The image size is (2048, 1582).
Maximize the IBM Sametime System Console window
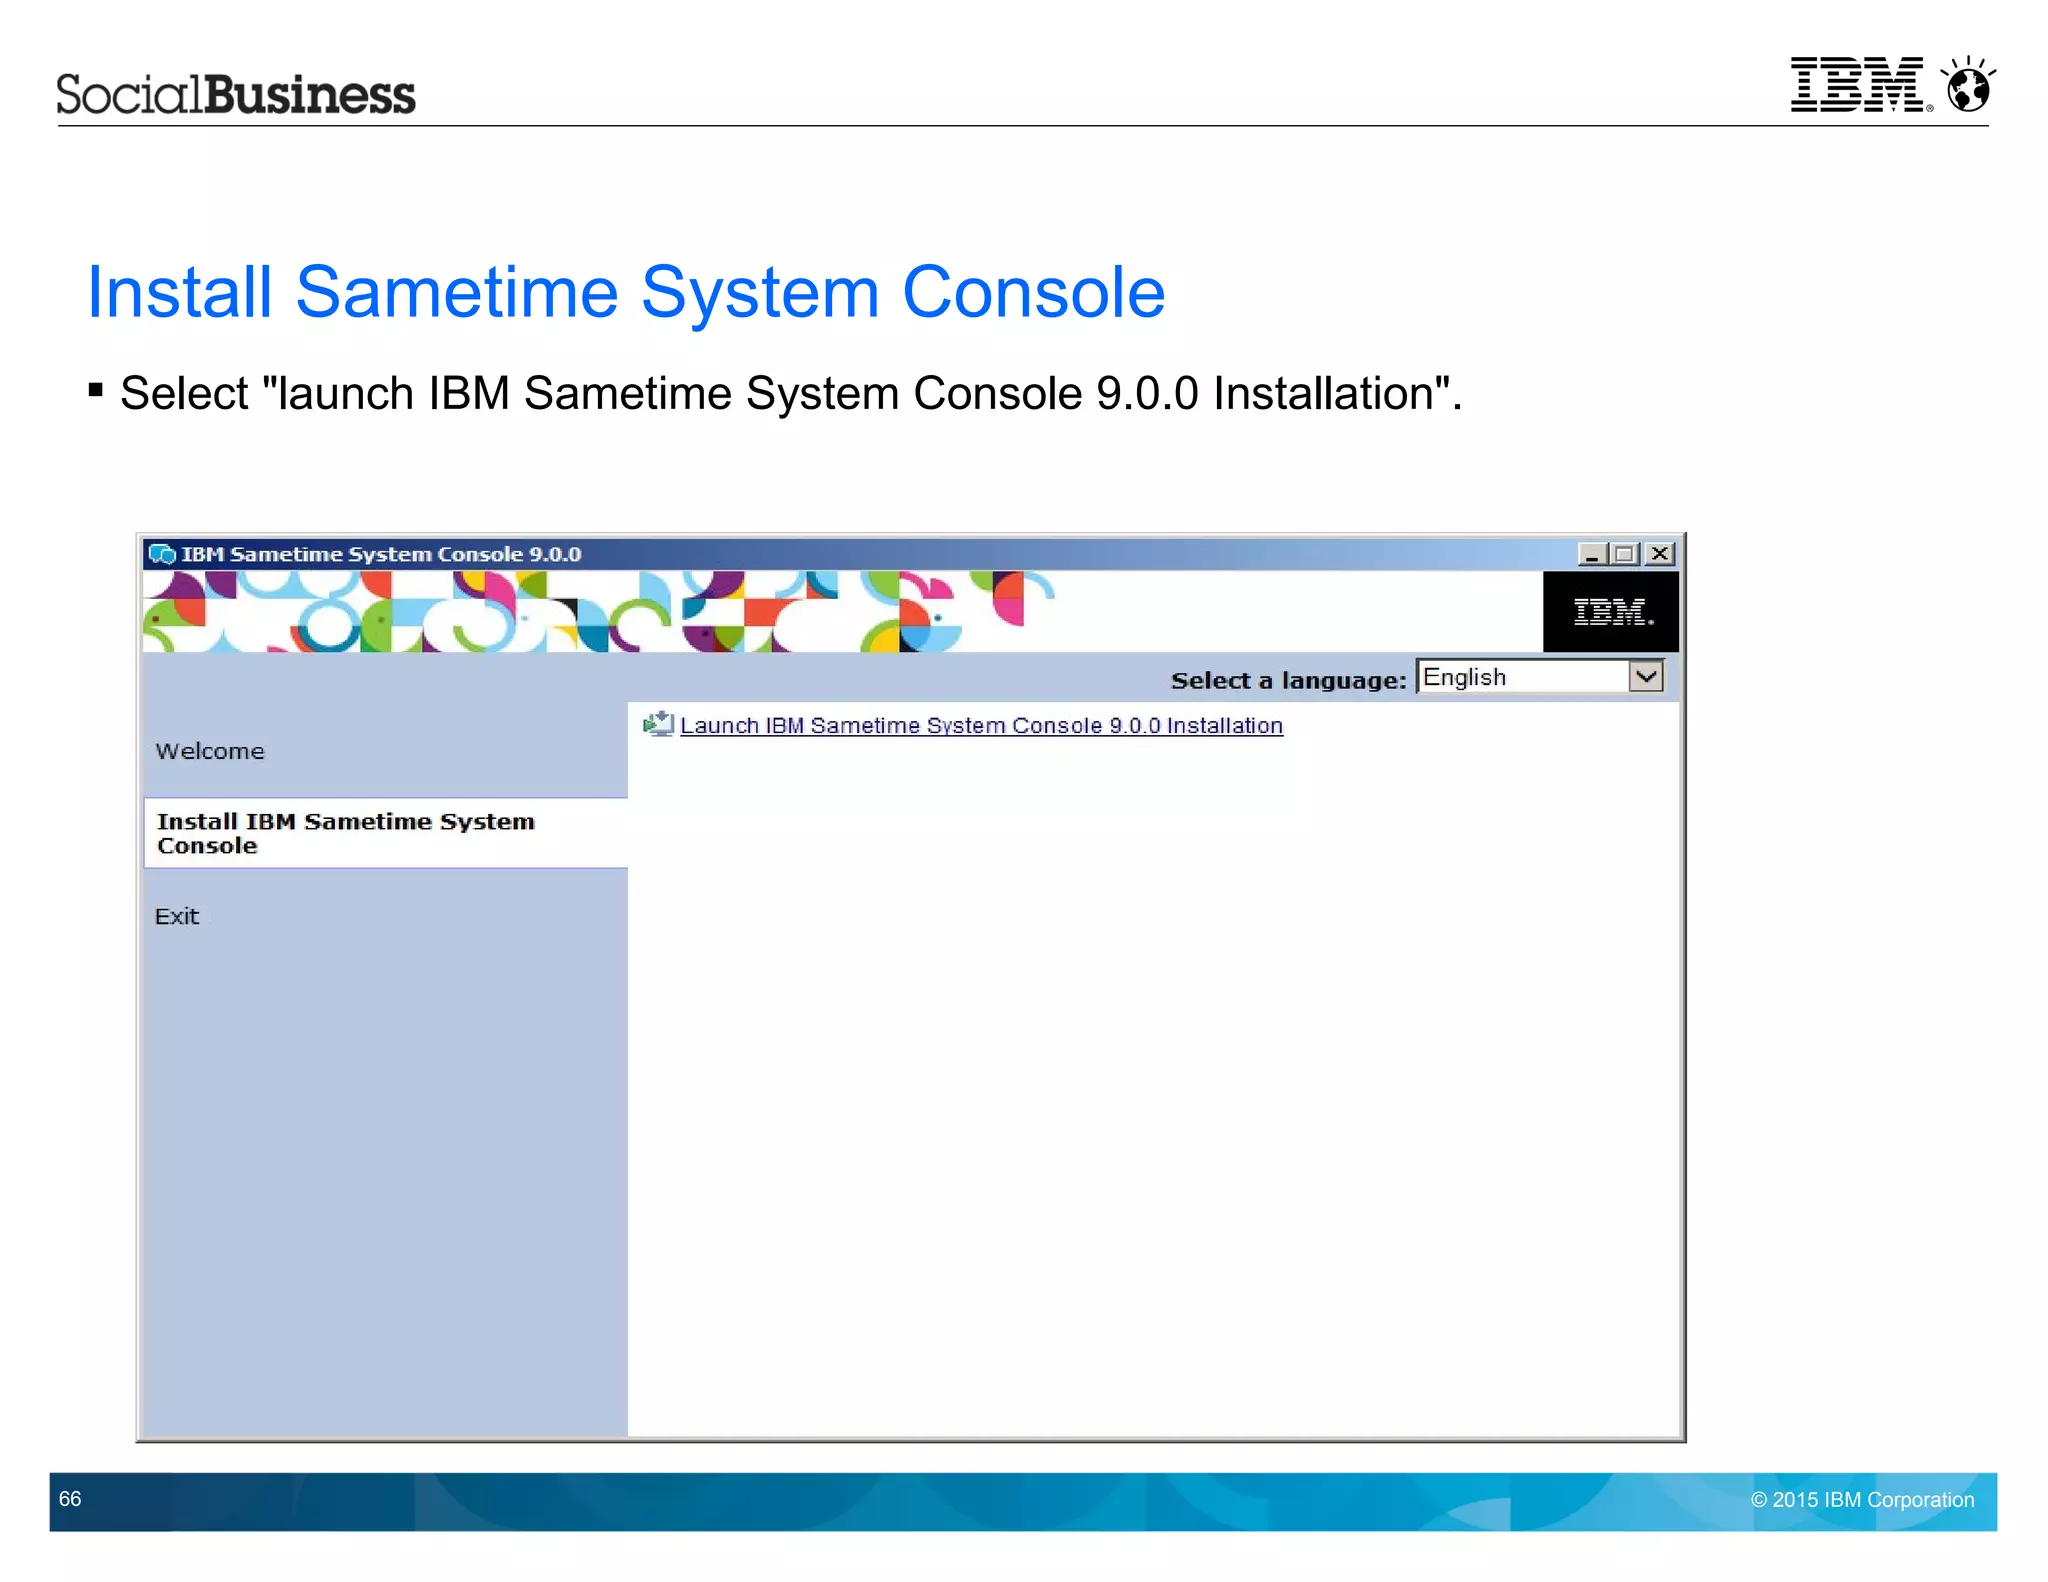point(1625,554)
